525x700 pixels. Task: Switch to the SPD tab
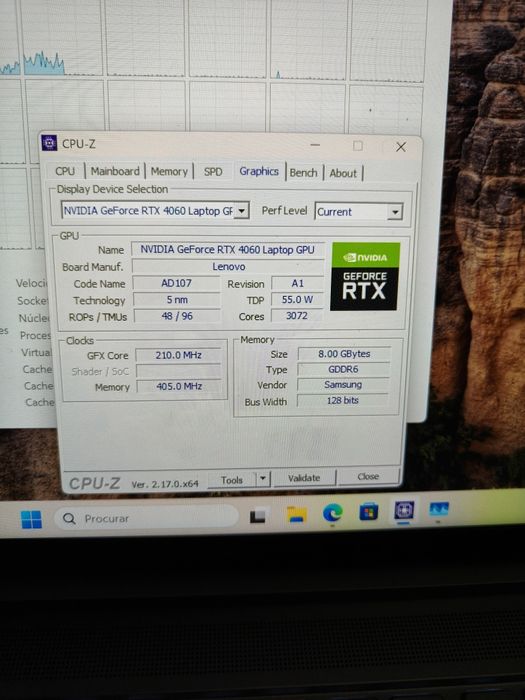213,172
